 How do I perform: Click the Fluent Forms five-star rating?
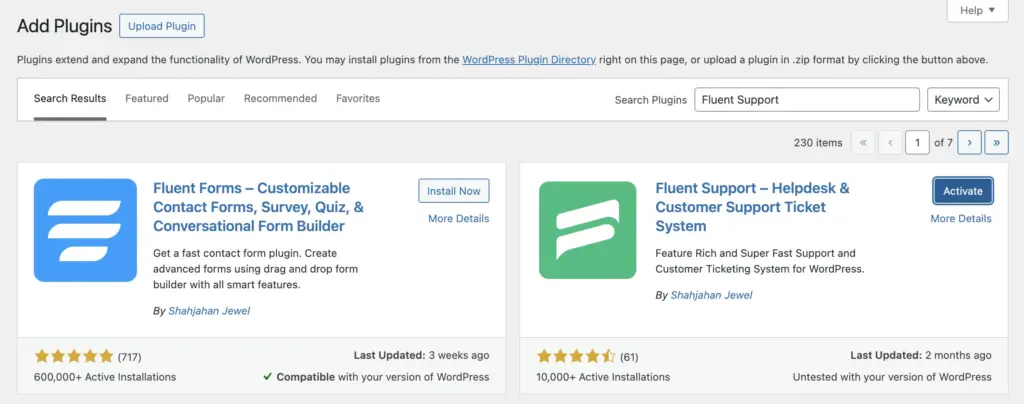(x=74, y=356)
